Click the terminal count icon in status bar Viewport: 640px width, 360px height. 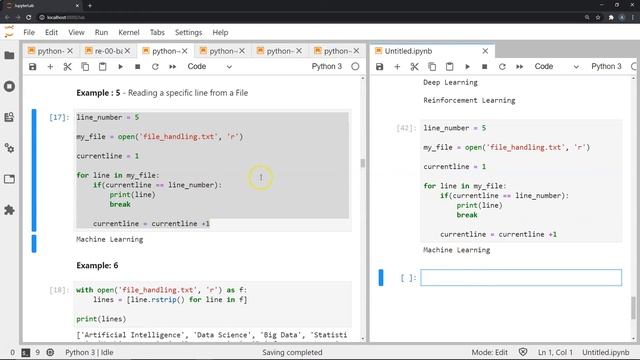click(x=26, y=352)
